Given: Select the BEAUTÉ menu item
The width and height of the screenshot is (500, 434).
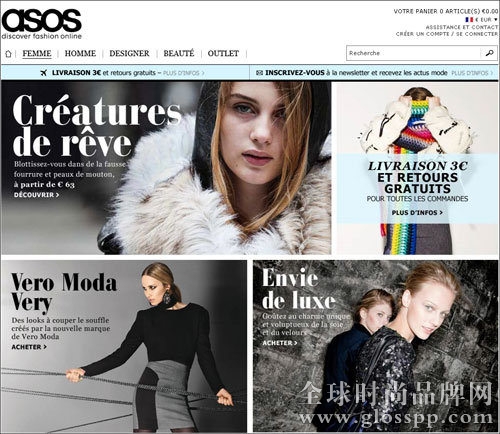Looking at the screenshot, I should click(x=179, y=53).
